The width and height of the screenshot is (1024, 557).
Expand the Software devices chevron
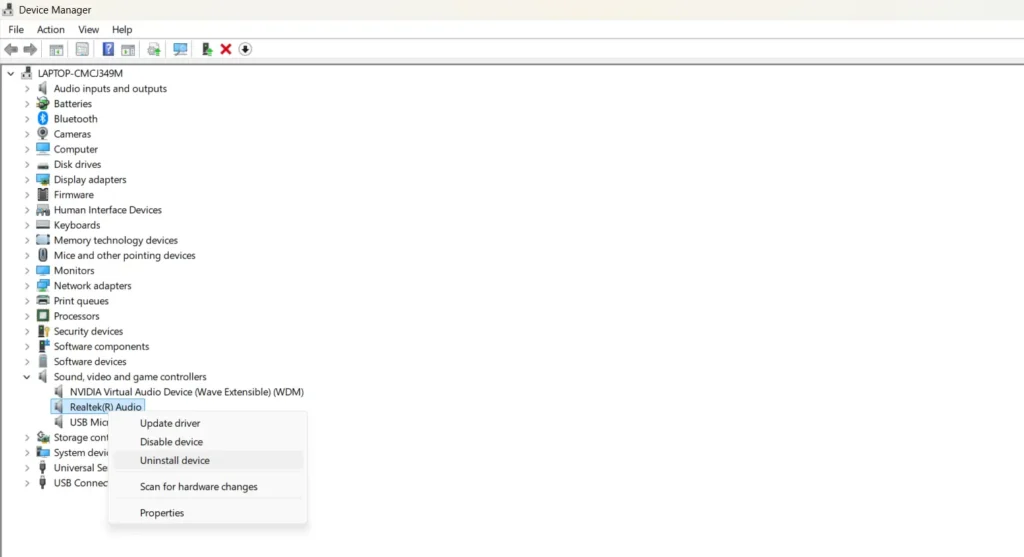(x=27, y=361)
